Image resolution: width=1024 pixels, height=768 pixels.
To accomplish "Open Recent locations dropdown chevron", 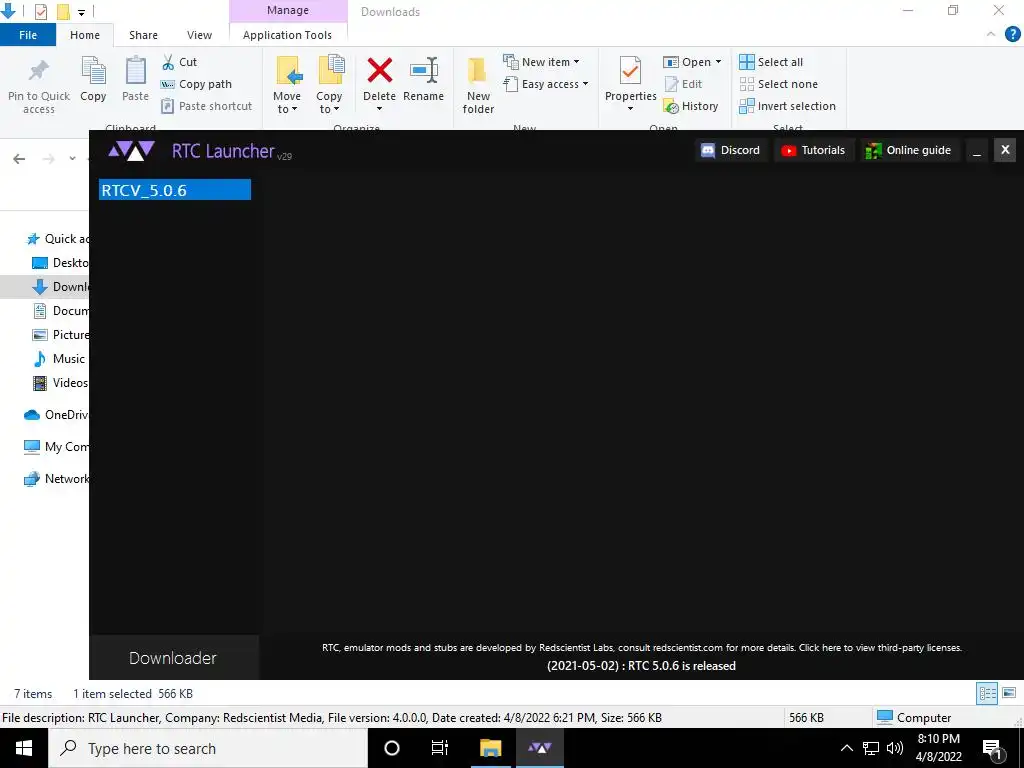I will point(72,159).
